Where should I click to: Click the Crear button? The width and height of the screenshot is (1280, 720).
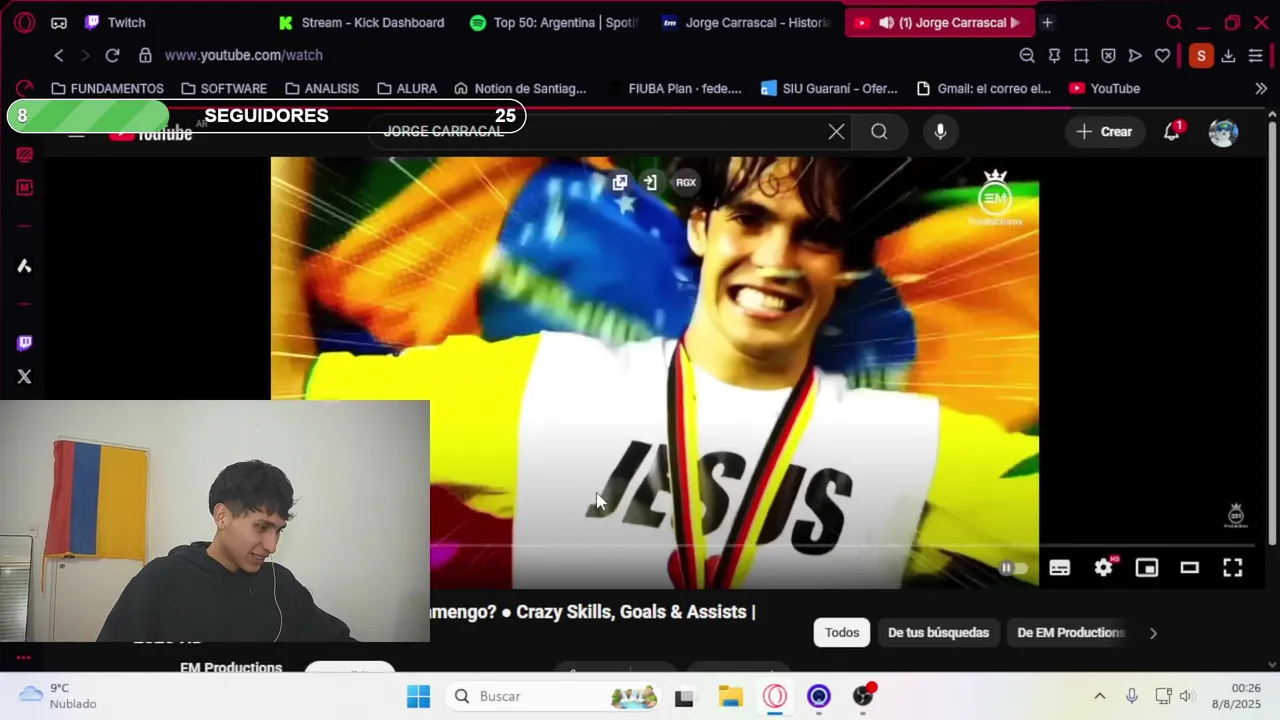1104,132
